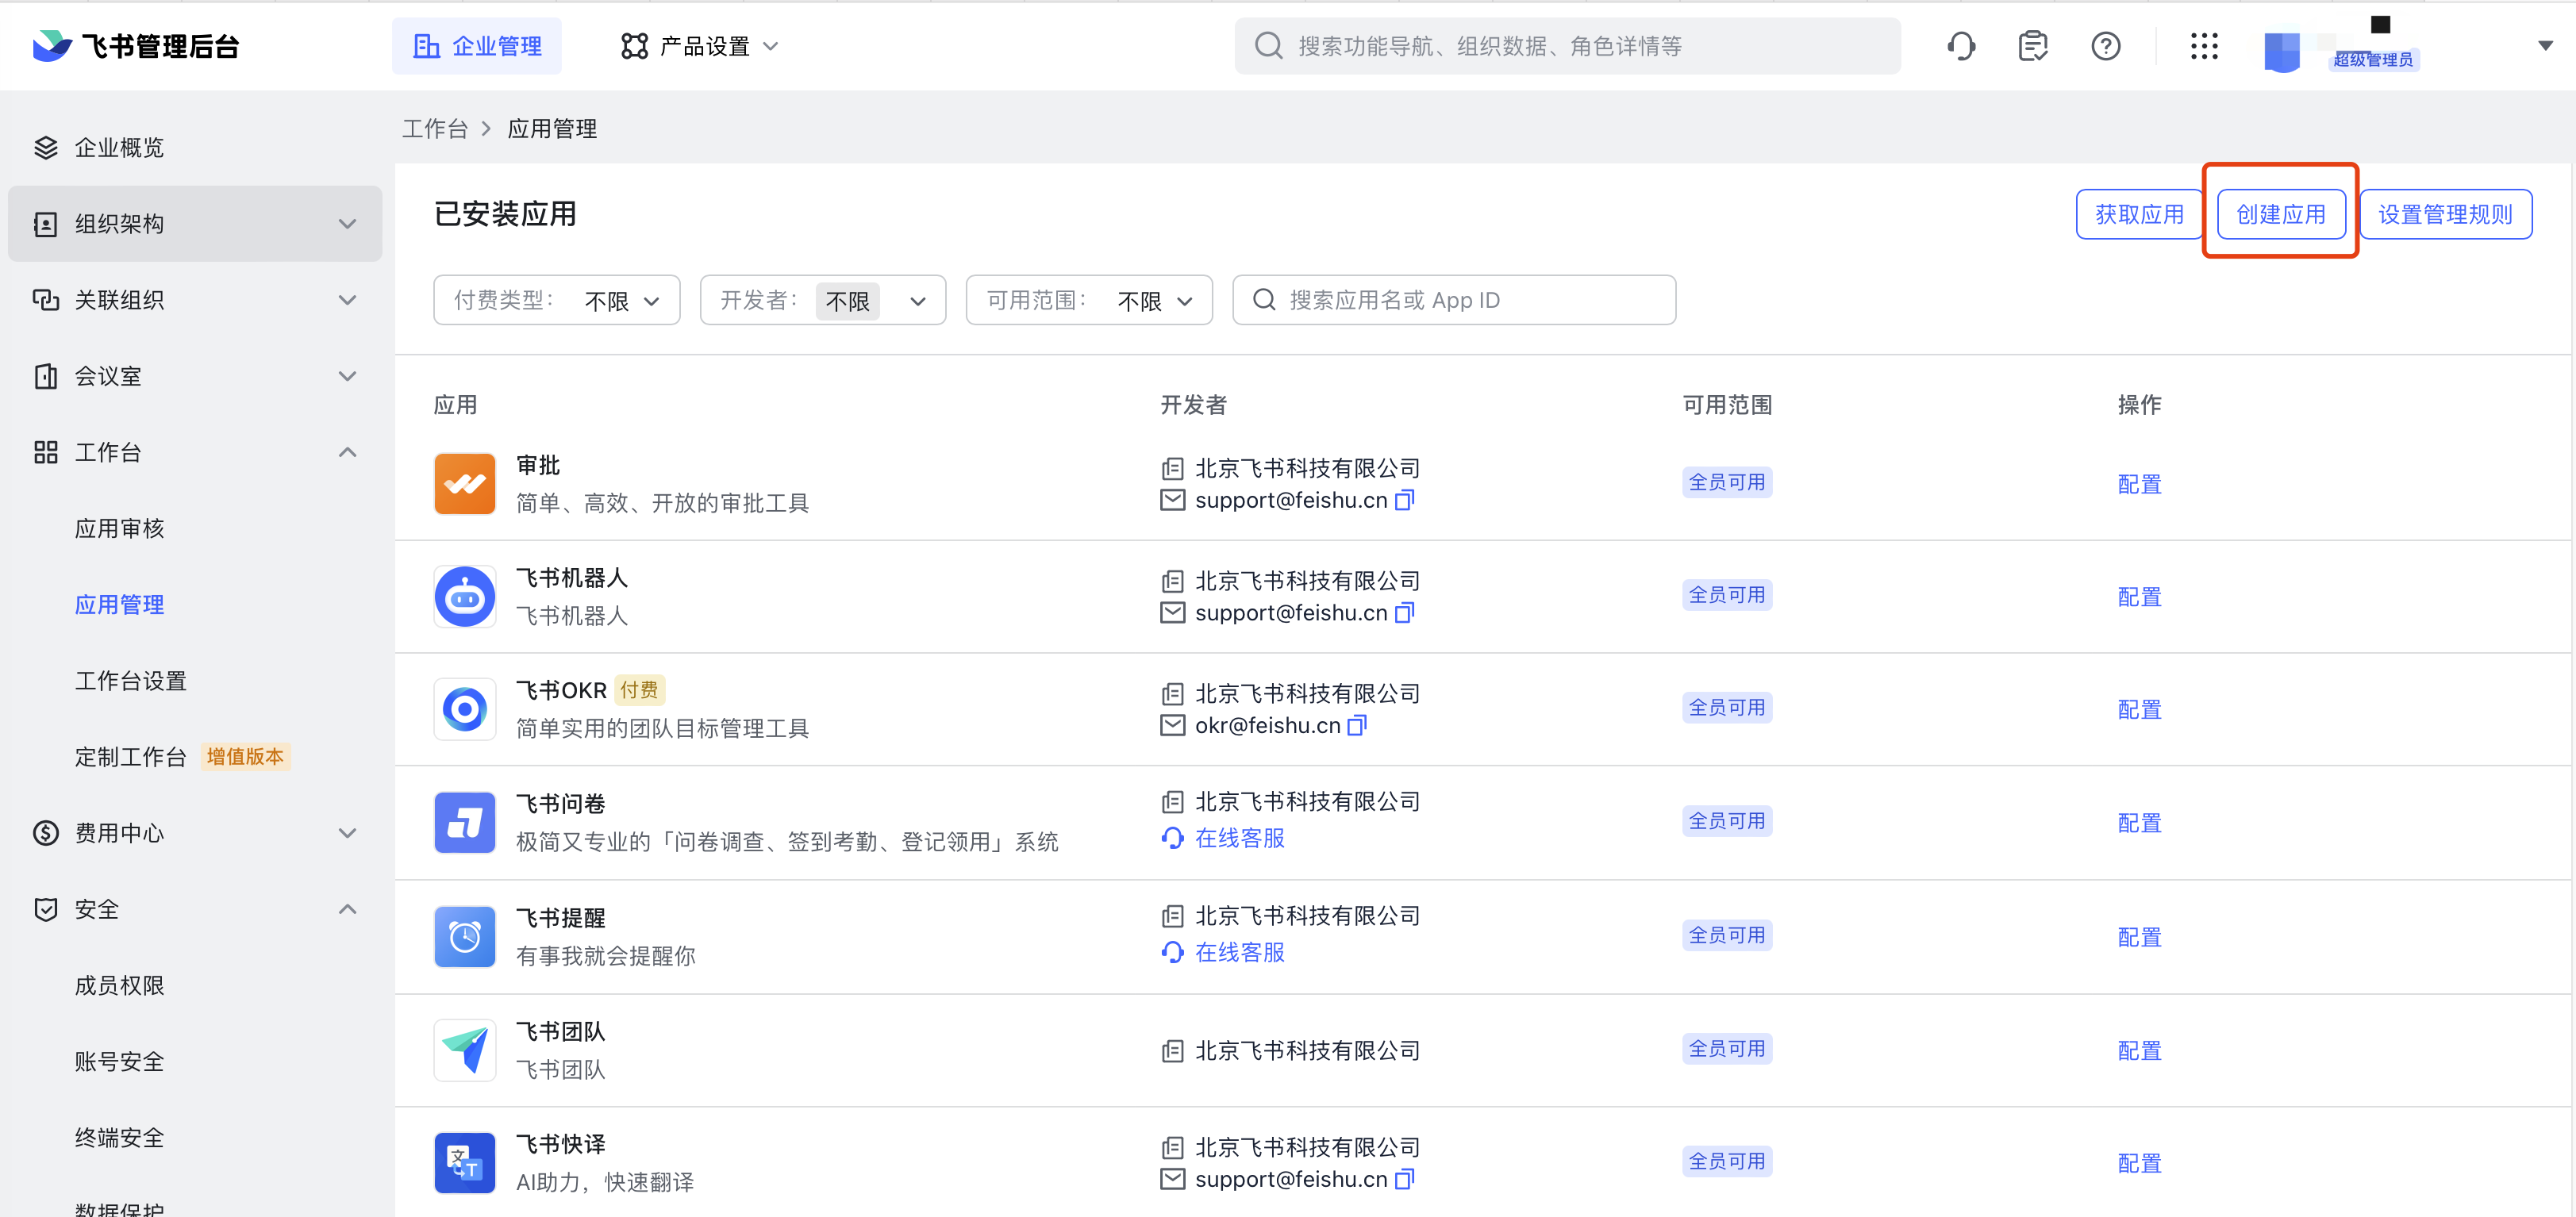The image size is (2576, 1217).
Task: Open 开发者 filter dropdown
Action: pos(823,300)
